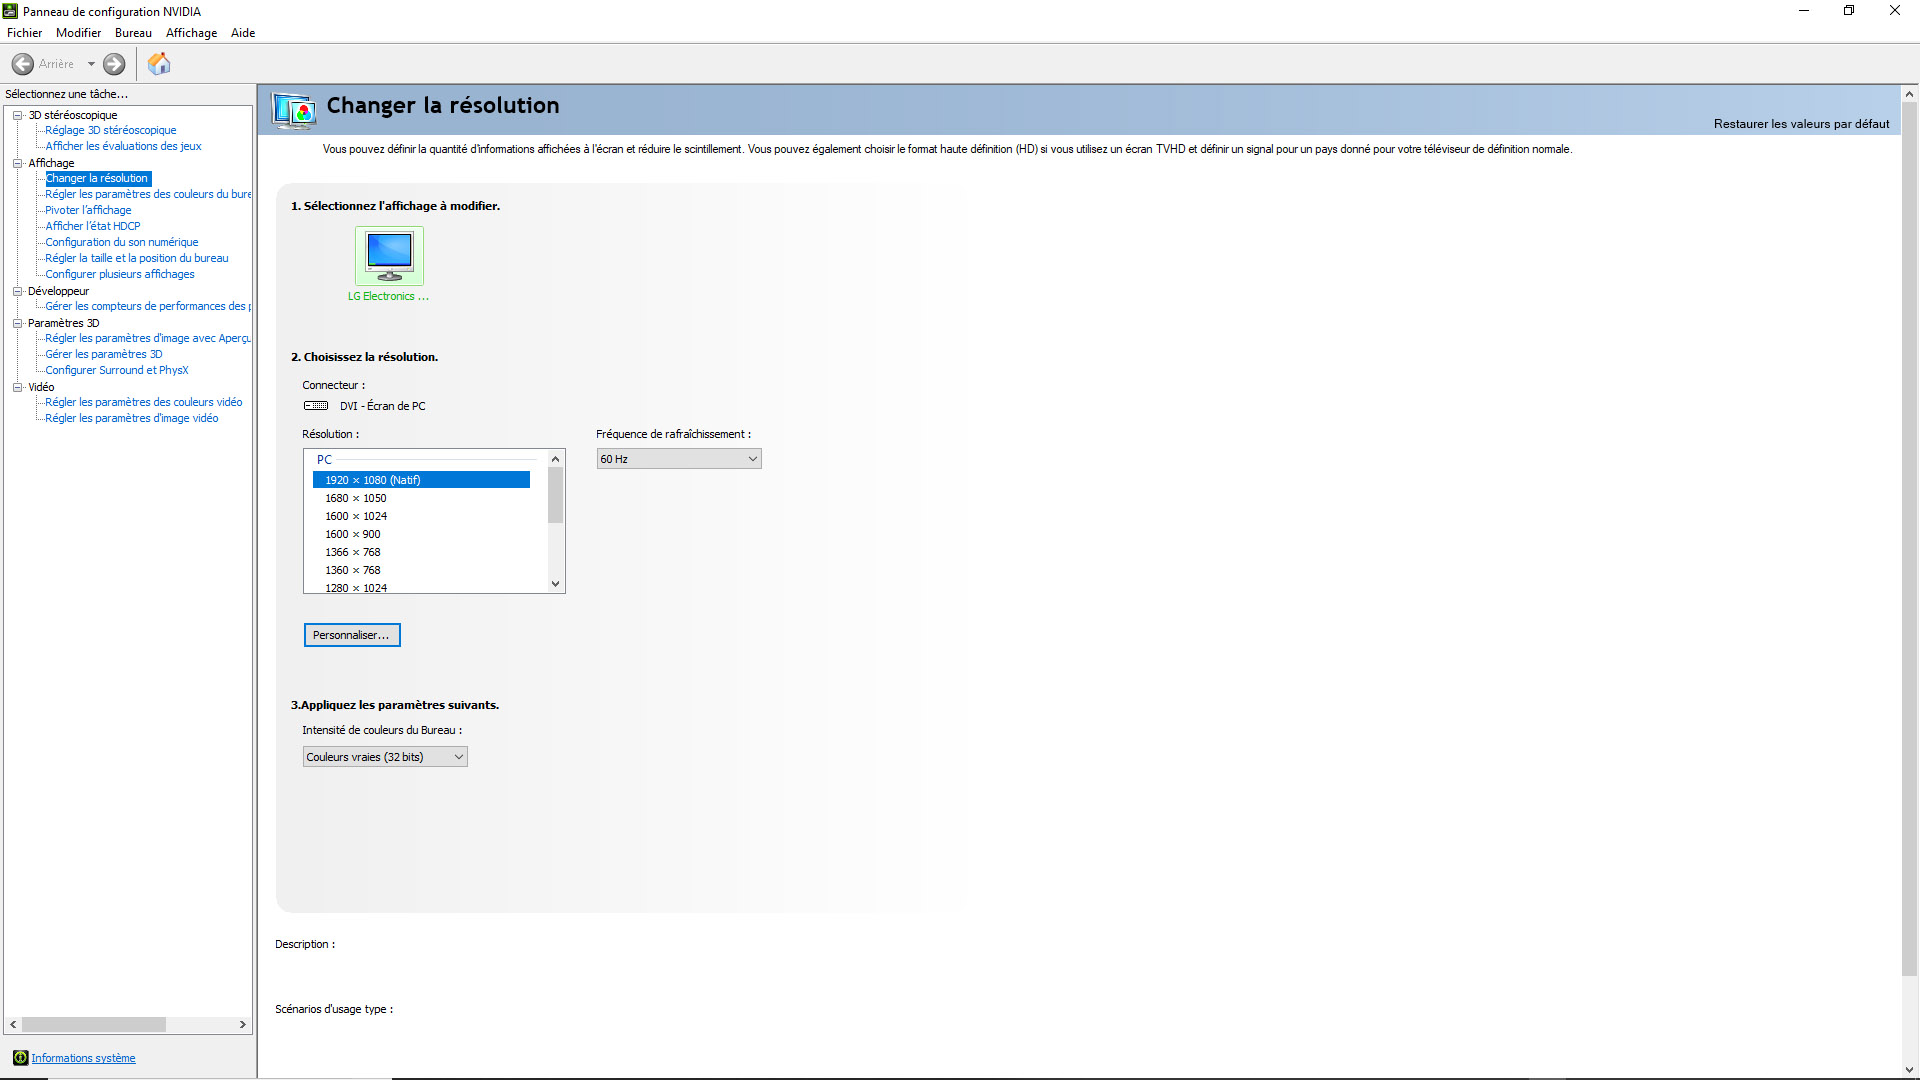Collapse the Paramètres 3D tree node

pyautogui.click(x=17, y=323)
